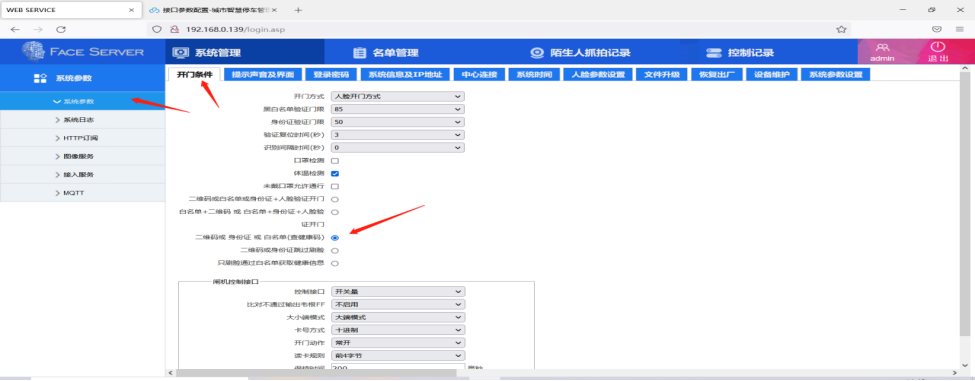
Task: Click the admin user icon
Action: point(882,48)
